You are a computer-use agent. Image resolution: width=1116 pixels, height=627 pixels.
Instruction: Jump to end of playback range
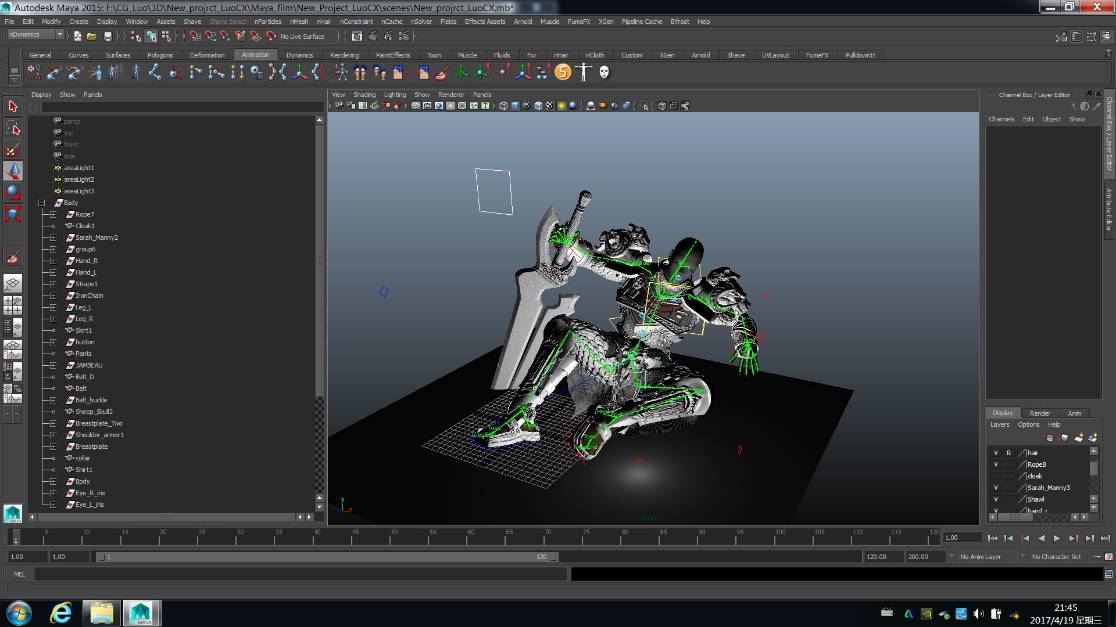1105,538
